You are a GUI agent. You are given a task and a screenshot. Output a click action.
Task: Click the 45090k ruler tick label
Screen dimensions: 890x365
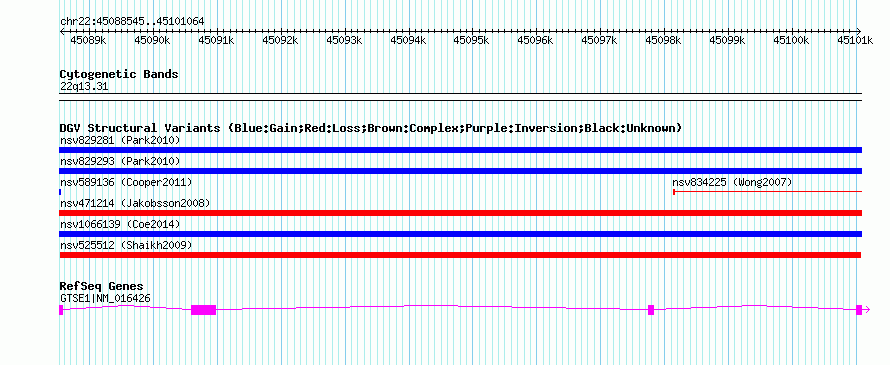(x=152, y=40)
